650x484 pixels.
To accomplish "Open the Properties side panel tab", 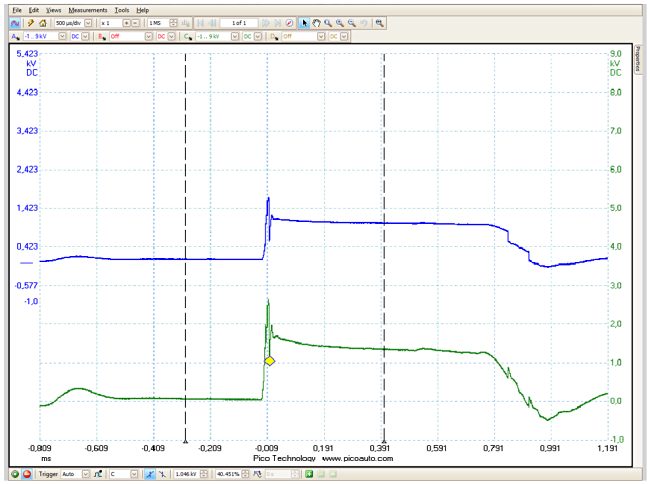I will click(640, 58).
